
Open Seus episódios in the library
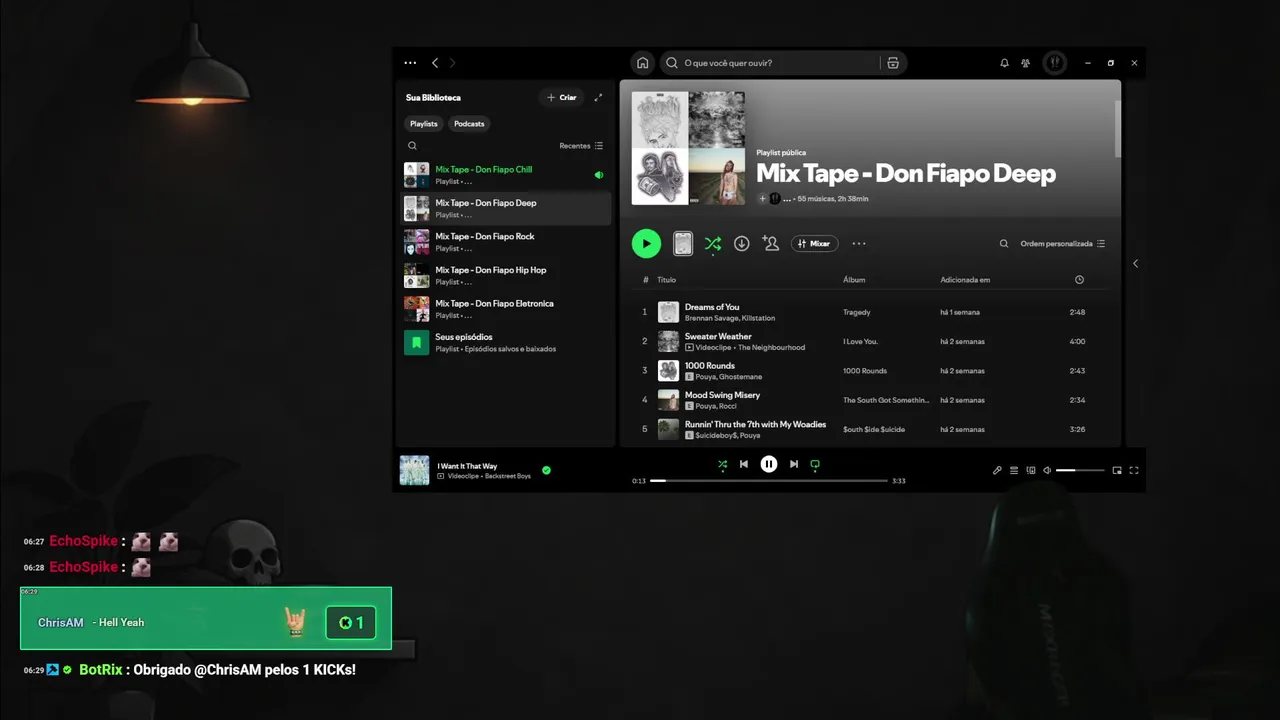[505, 342]
